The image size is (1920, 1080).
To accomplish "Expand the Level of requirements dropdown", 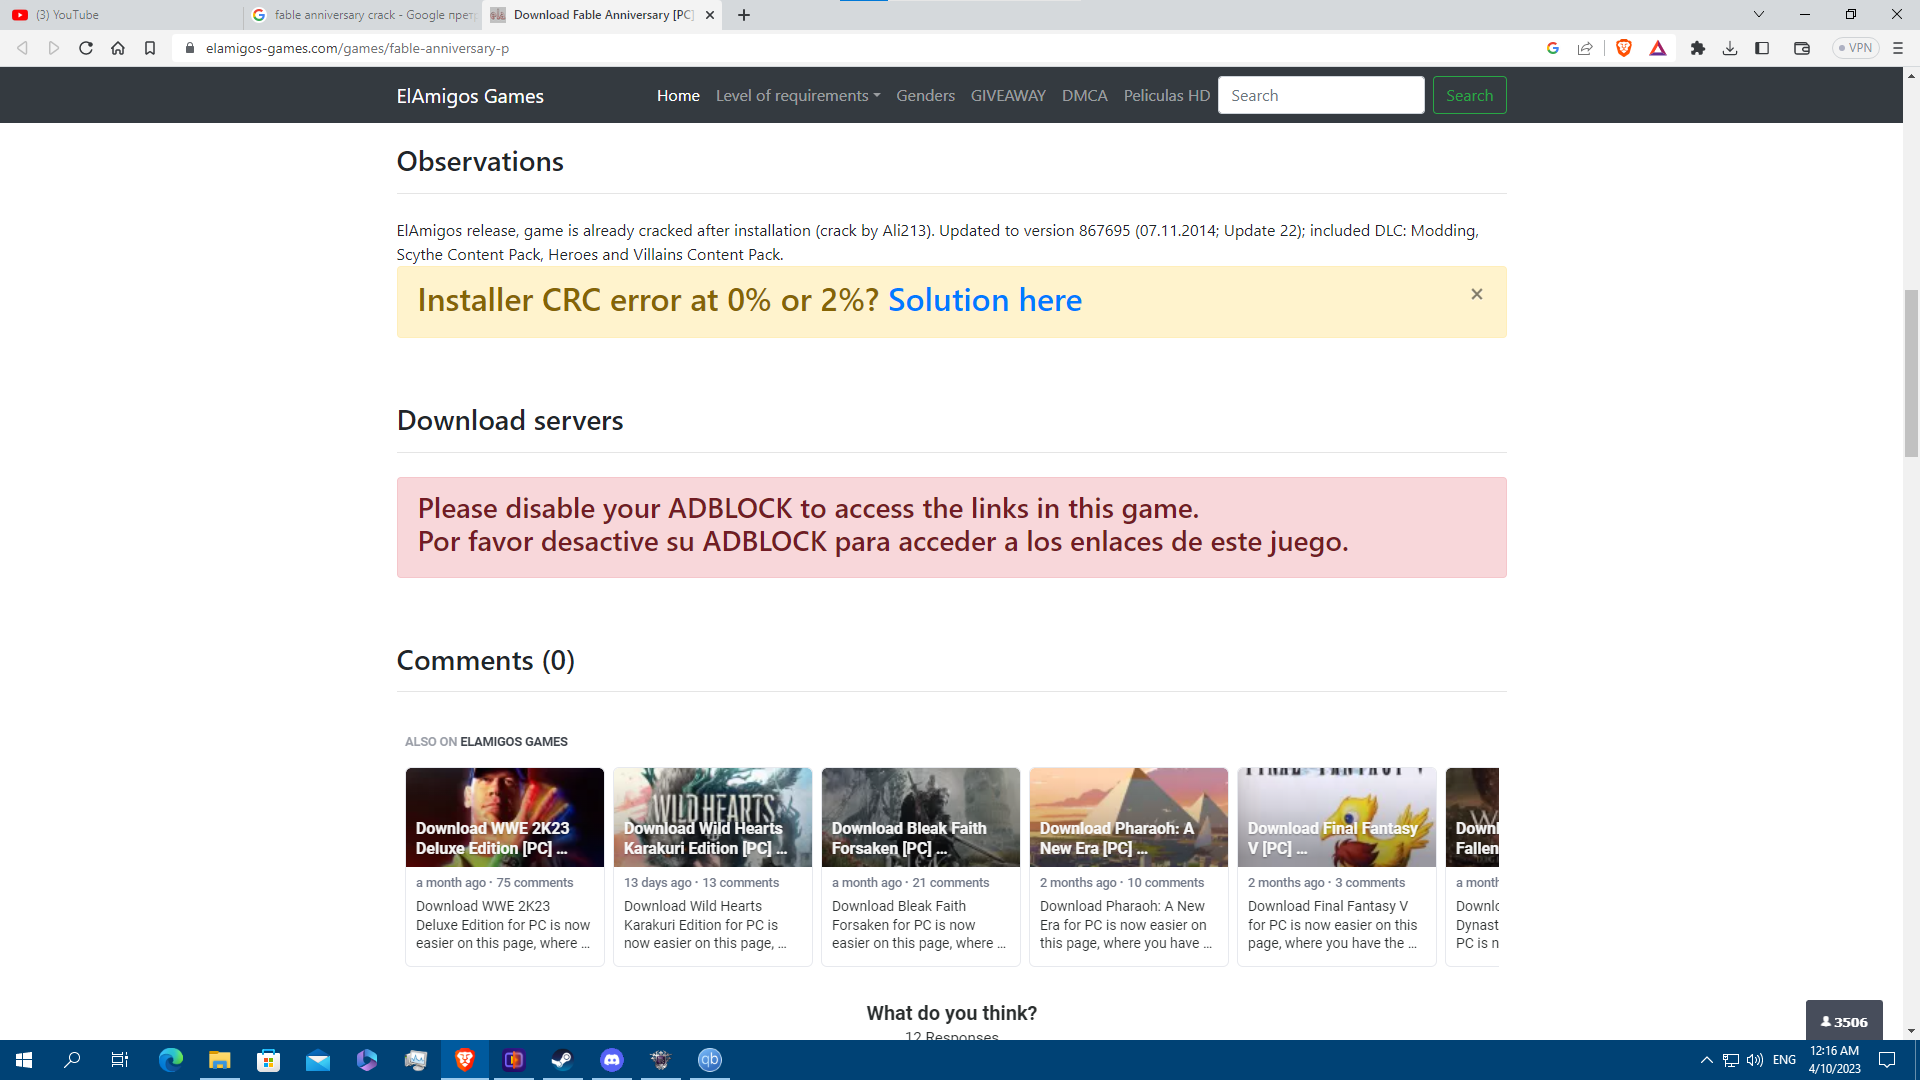I will (x=797, y=95).
